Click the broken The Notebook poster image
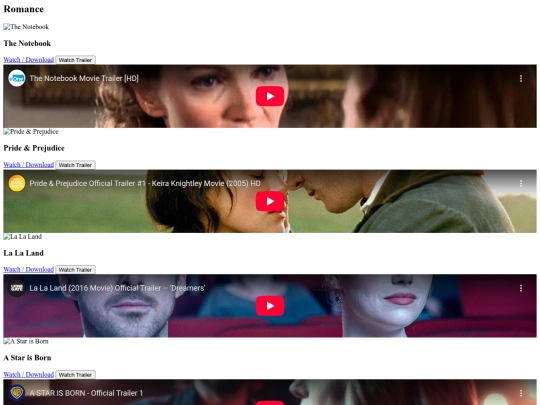Image resolution: width=540 pixels, height=405 pixels. click(x=26, y=27)
